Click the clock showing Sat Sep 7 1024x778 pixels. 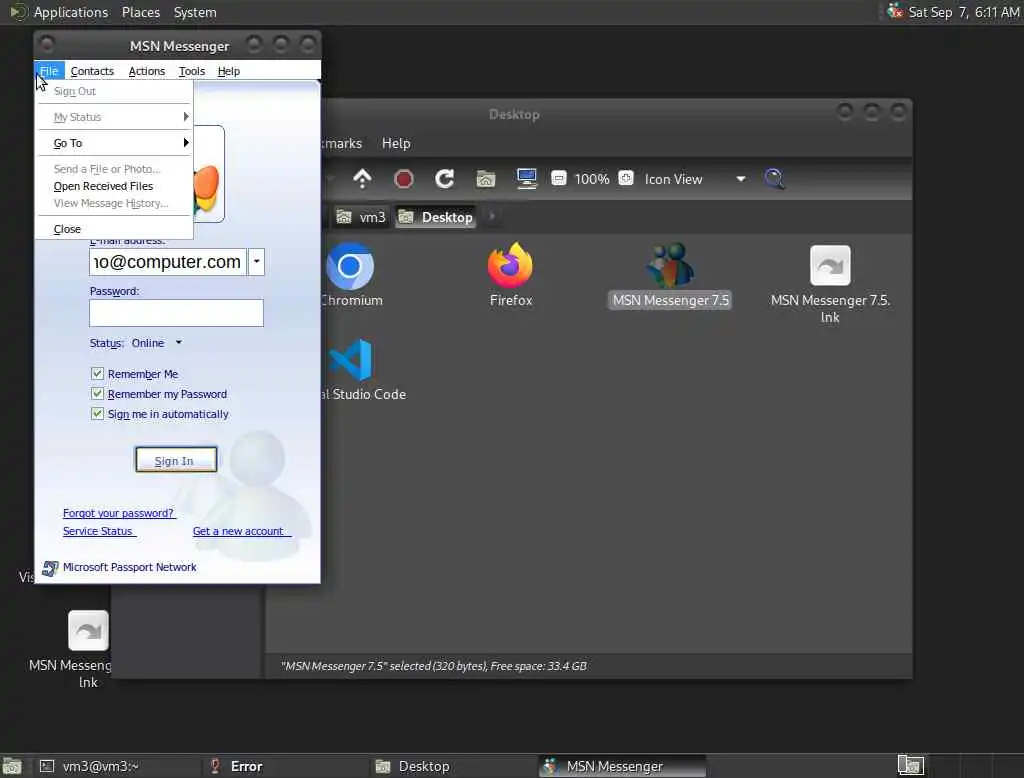pyautogui.click(x=964, y=12)
